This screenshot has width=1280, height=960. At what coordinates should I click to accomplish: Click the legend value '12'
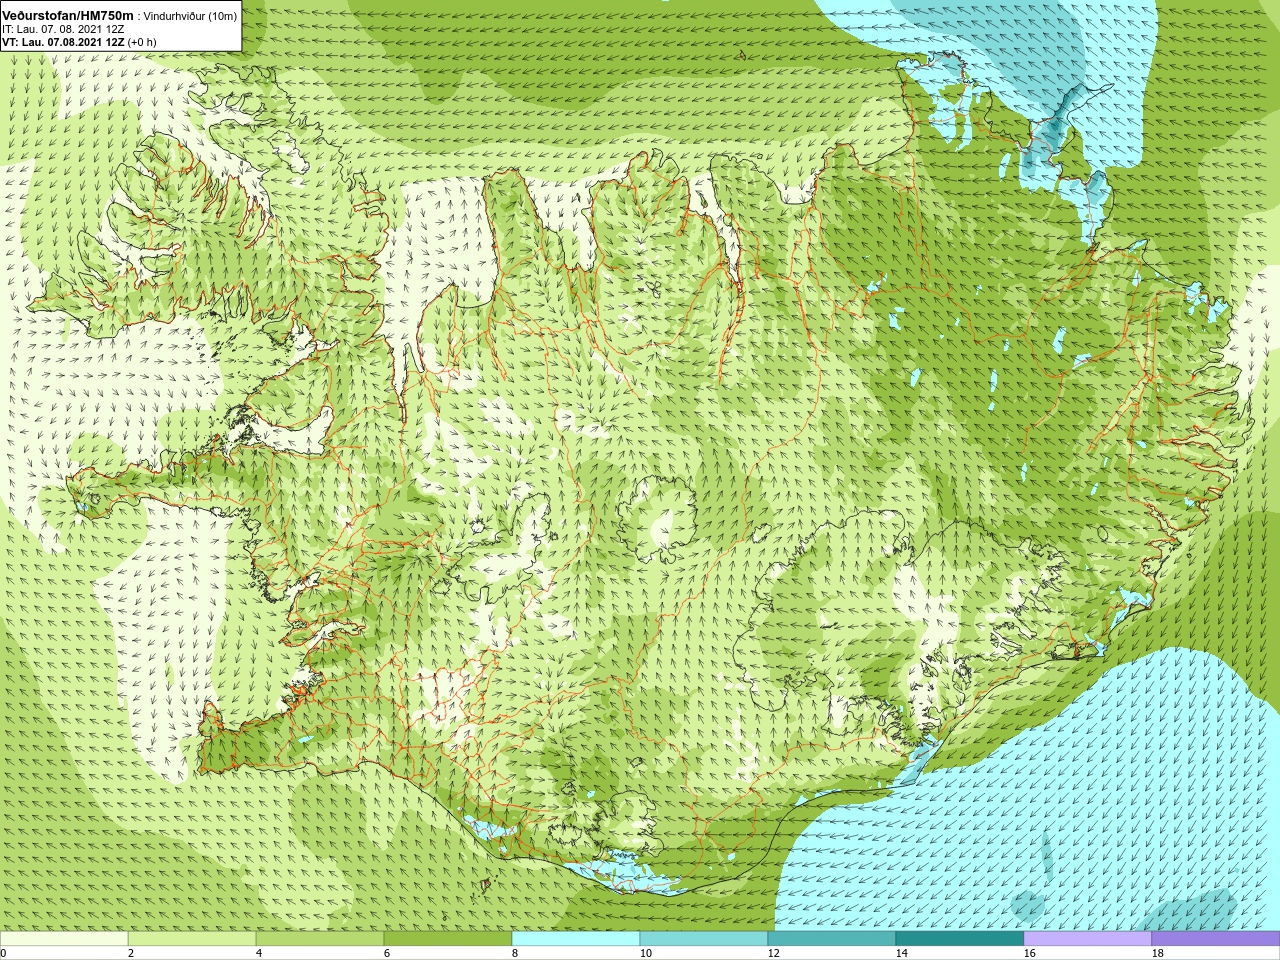pos(774,953)
